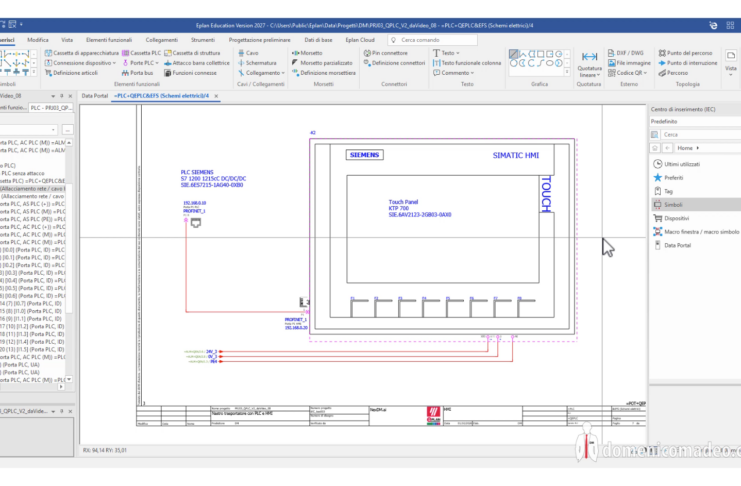Insert a Pin connettore
Screen dimensions: 741x486
(386, 53)
